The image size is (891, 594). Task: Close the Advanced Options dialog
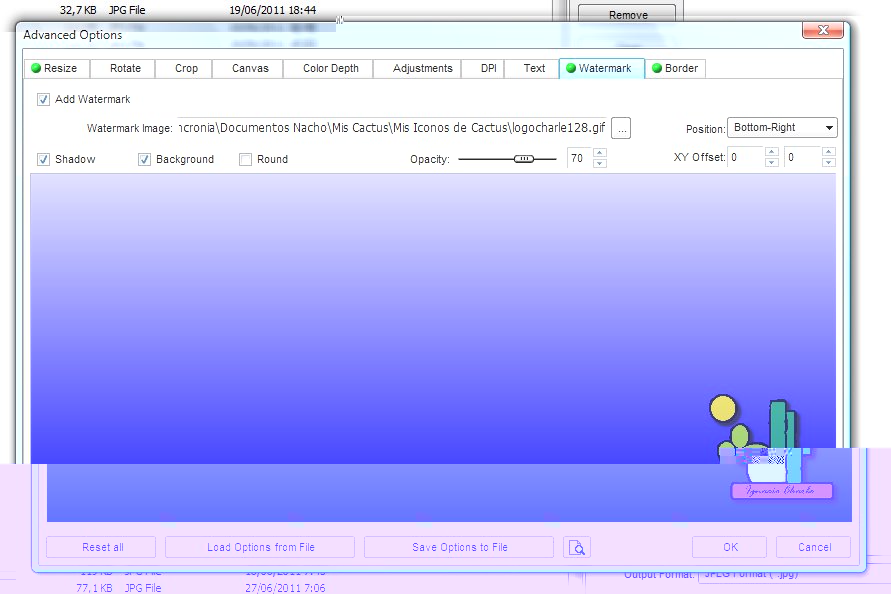click(824, 31)
